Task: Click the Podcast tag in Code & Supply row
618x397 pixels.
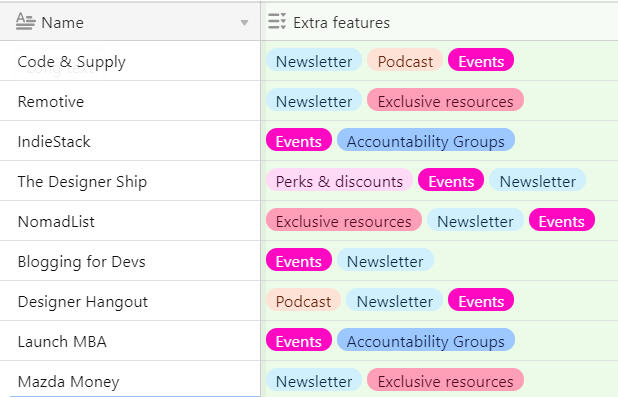Action: [x=405, y=61]
